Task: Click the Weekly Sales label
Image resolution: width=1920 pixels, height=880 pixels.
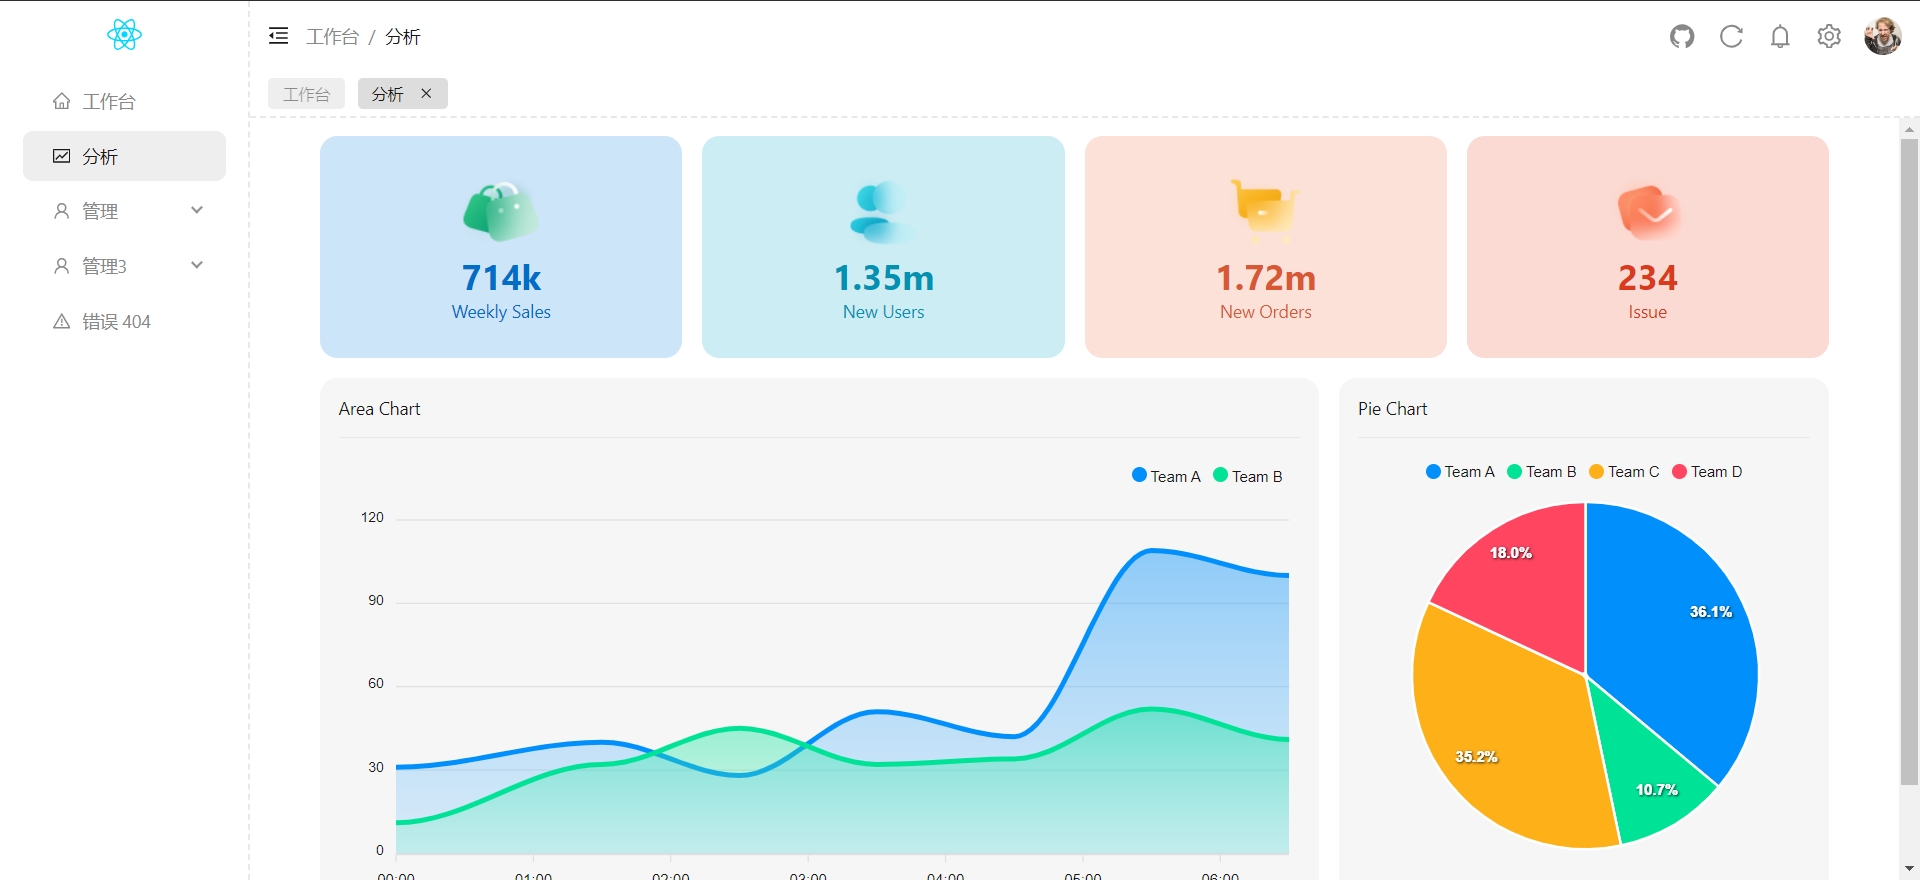Action: pos(501,312)
